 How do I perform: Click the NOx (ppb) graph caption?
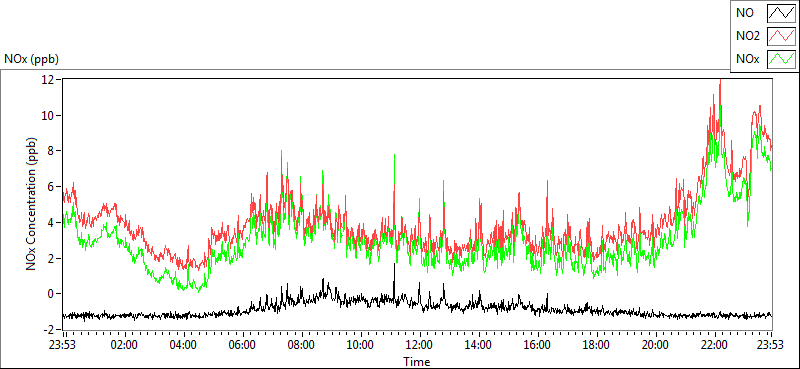coord(32,59)
